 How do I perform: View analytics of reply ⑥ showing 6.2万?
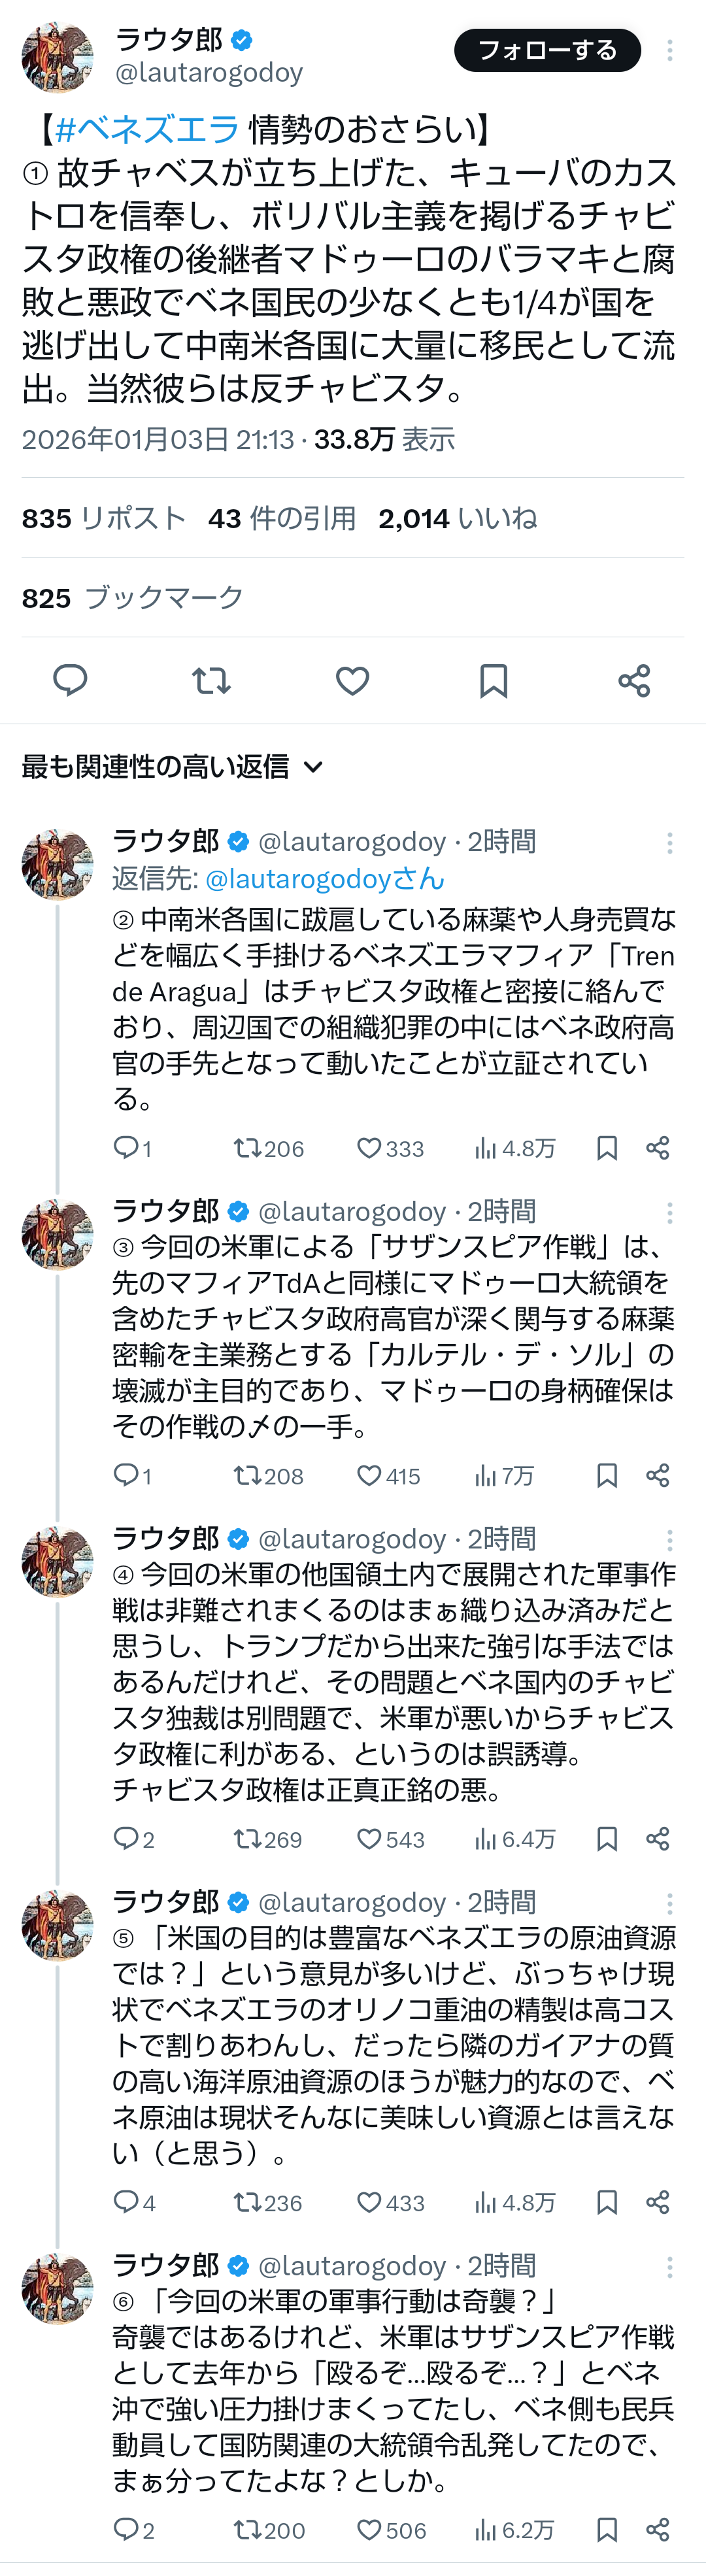coord(514,2530)
